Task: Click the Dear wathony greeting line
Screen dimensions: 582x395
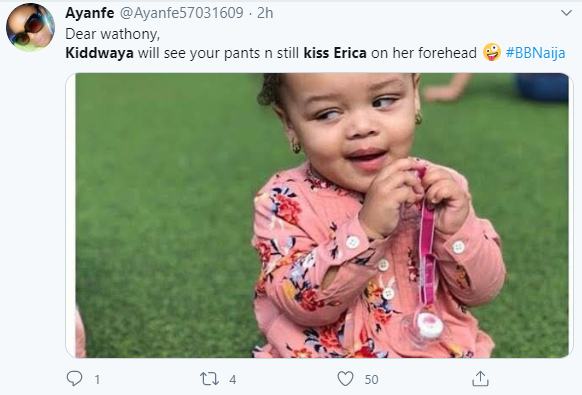Action: (x=112, y=34)
